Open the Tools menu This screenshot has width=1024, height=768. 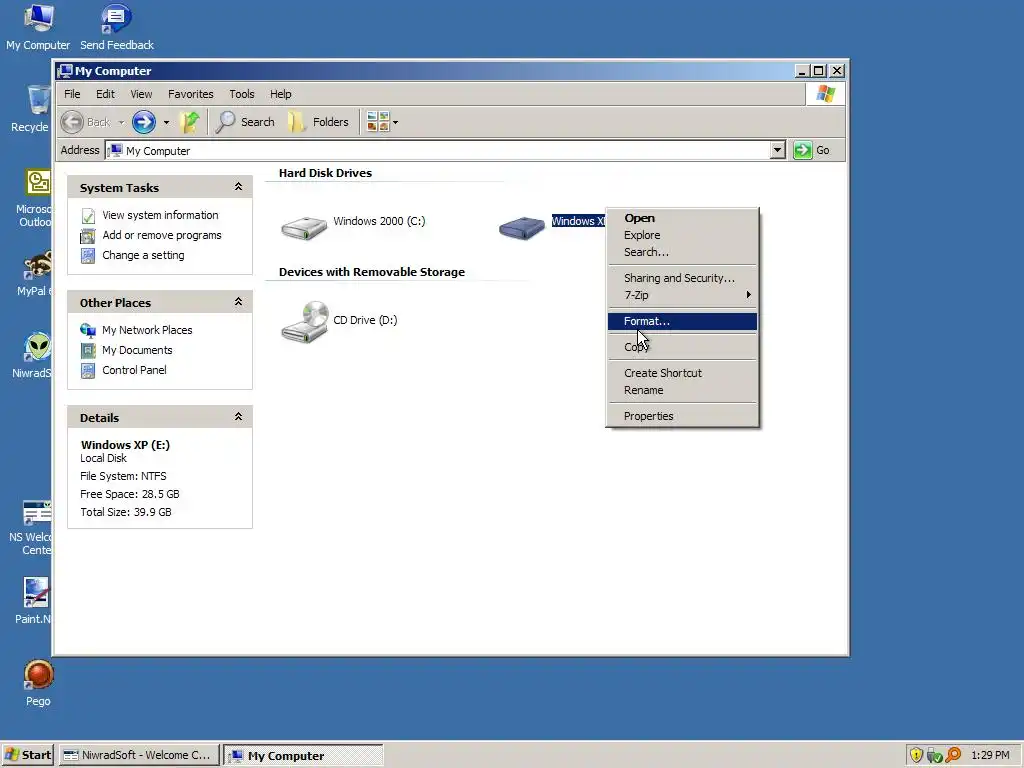pyautogui.click(x=242, y=94)
